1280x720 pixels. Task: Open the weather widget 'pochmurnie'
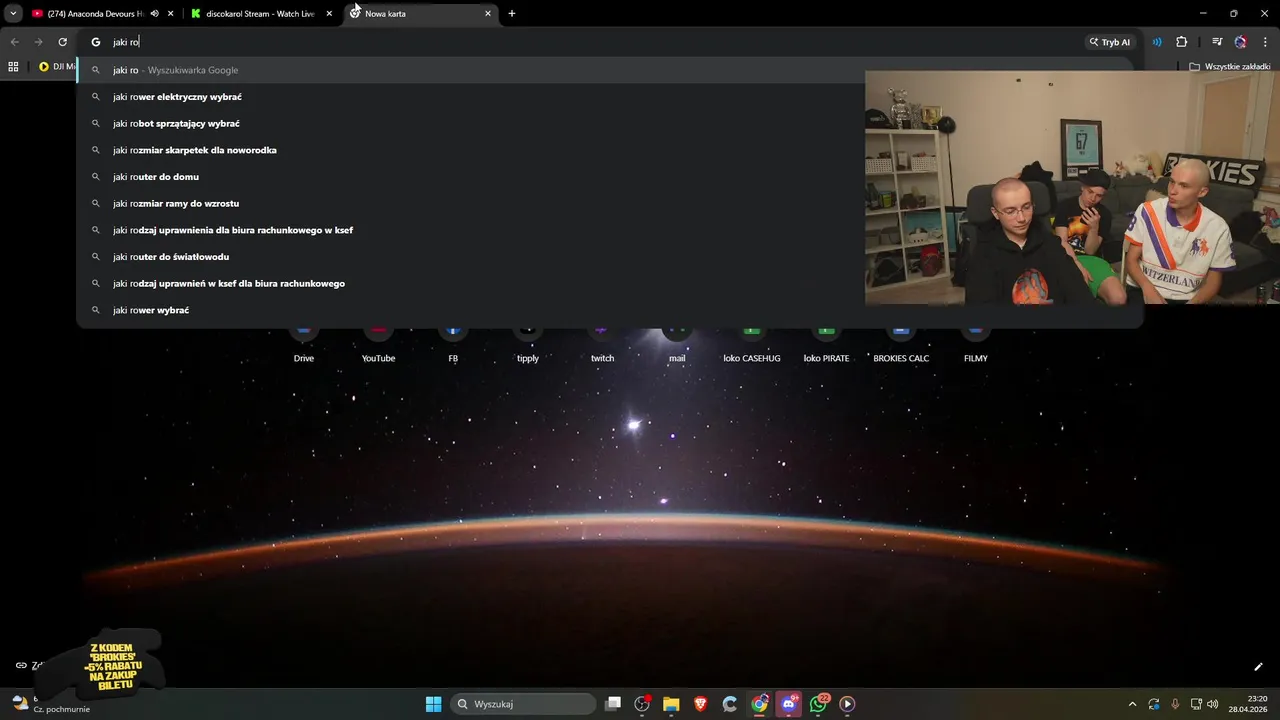48,704
